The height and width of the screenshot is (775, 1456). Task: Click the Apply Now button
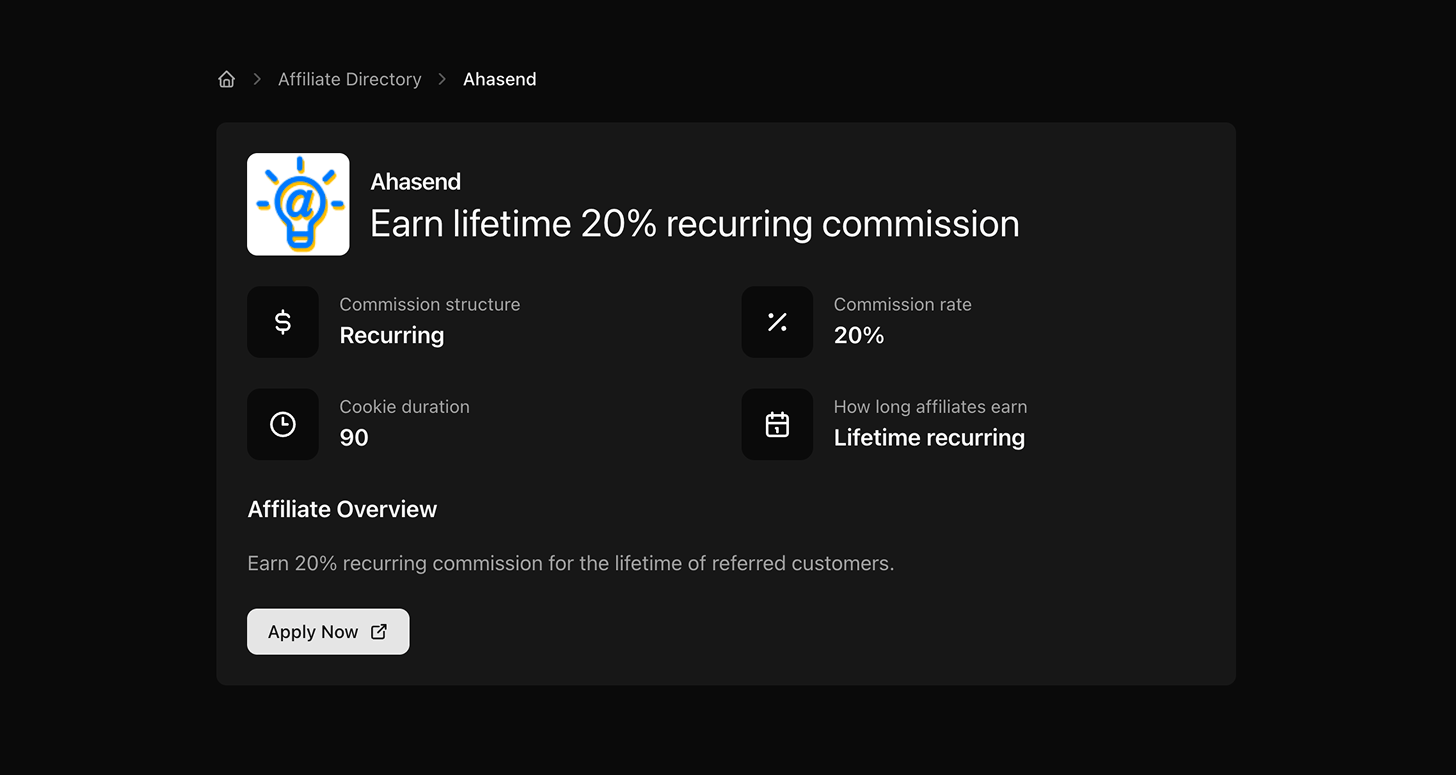click(x=328, y=631)
